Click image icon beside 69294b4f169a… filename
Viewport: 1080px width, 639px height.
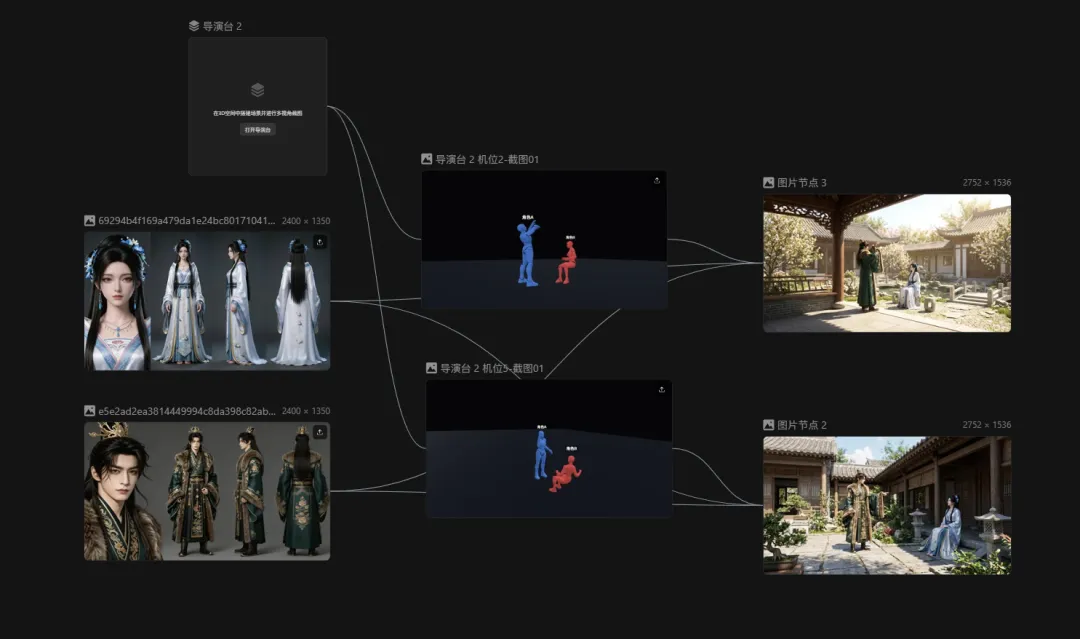pyautogui.click(x=90, y=220)
